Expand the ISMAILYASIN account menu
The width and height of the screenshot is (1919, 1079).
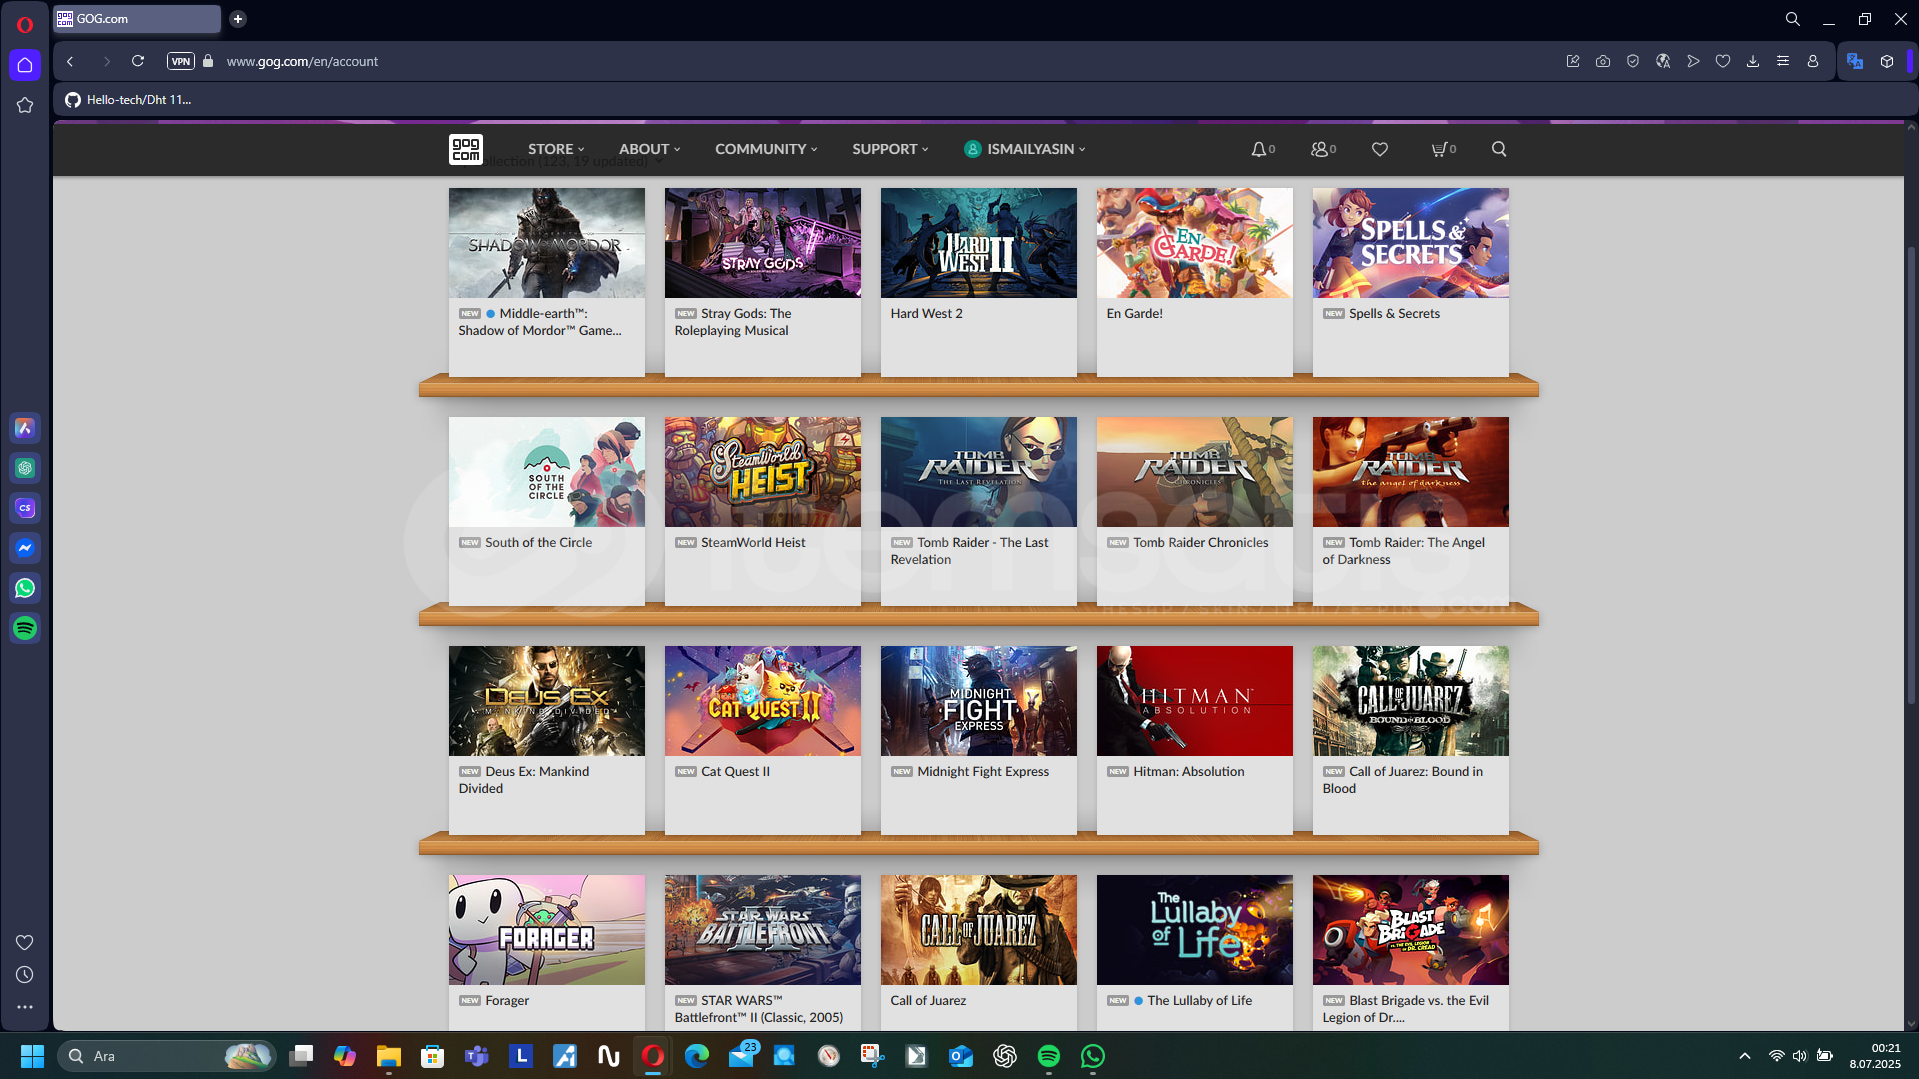click(x=1025, y=149)
